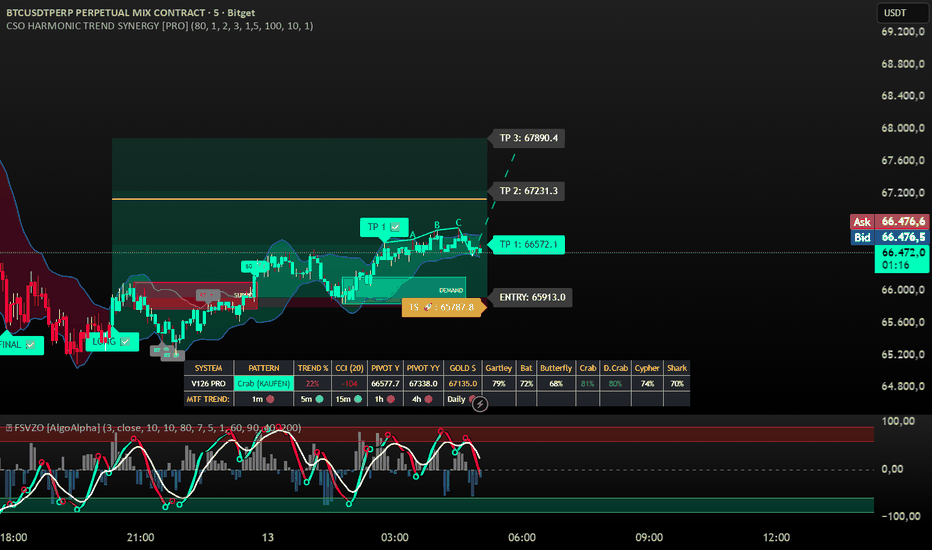Select the CSO Harmonic Trend Synergy indicator legend

[x=159, y=26]
